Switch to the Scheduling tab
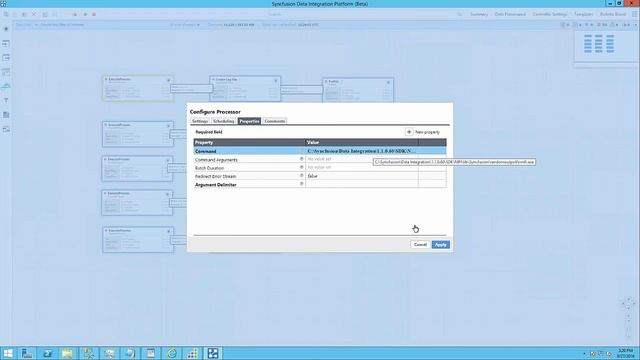This screenshot has height=360, width=640. pos(224,121)
